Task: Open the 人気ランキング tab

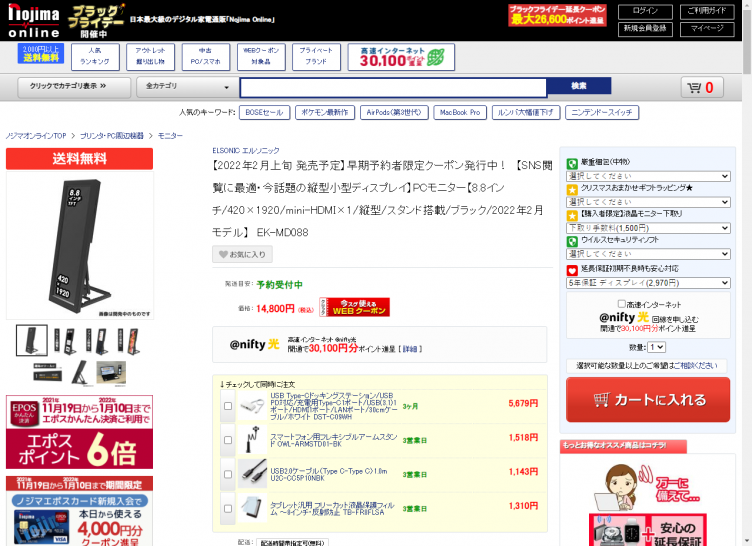Action: coord(95,57)
